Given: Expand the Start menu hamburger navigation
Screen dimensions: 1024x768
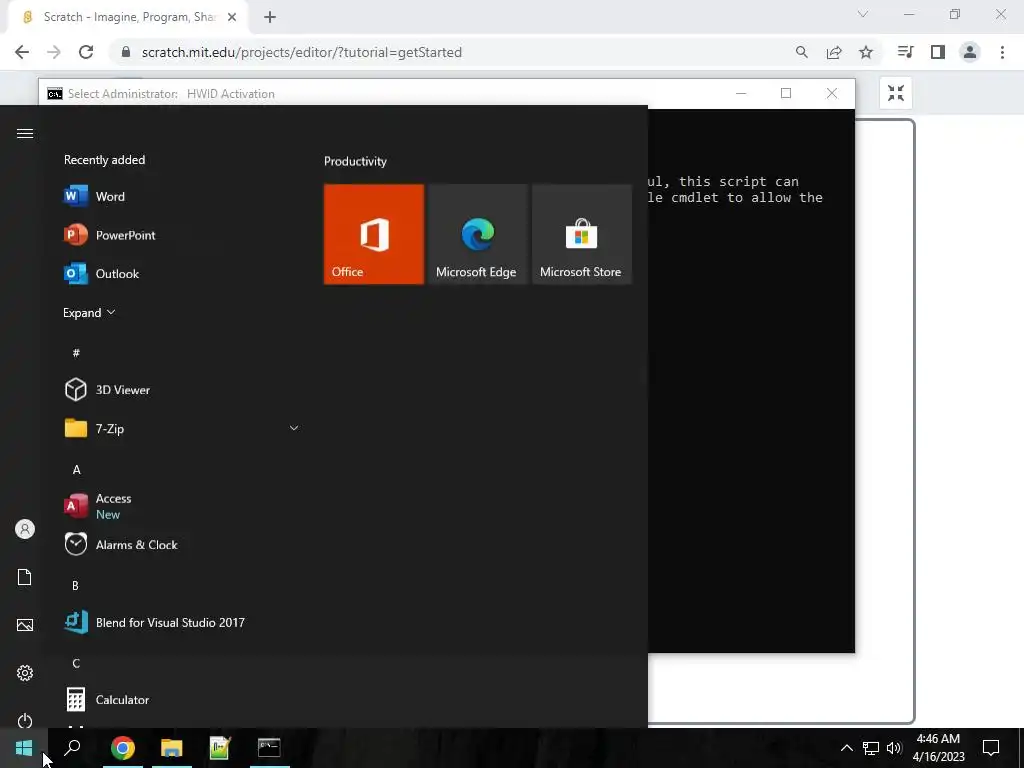Looking at the screenshot, I should (x=25, y=134).
